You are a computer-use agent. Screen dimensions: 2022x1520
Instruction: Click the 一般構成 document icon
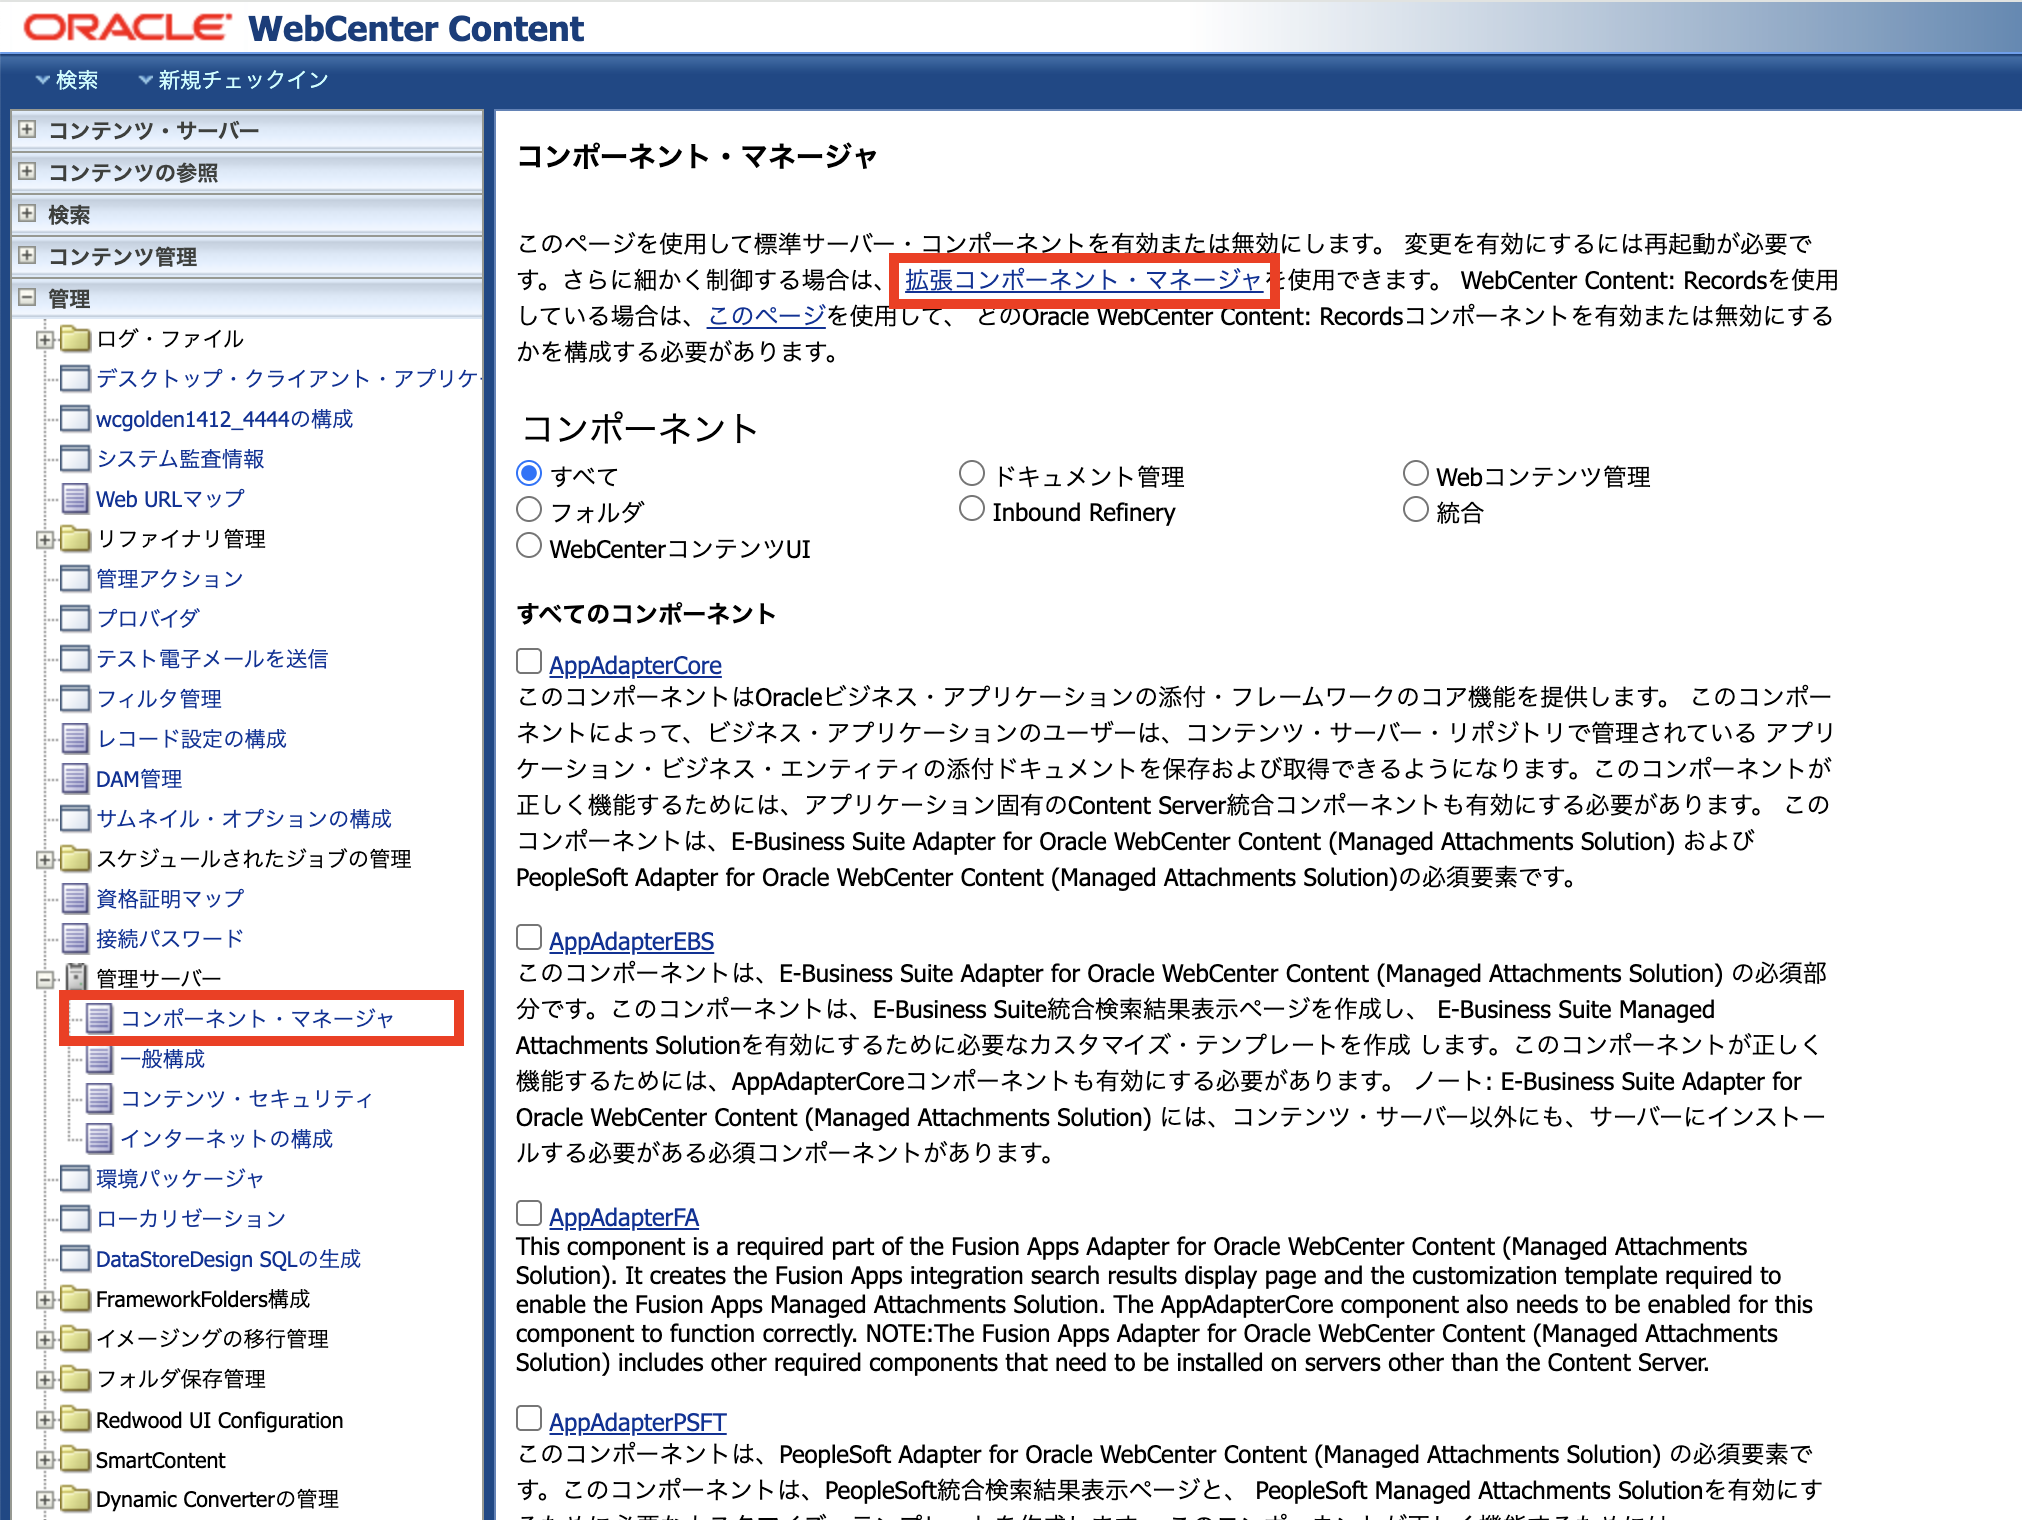point(99,1059)
